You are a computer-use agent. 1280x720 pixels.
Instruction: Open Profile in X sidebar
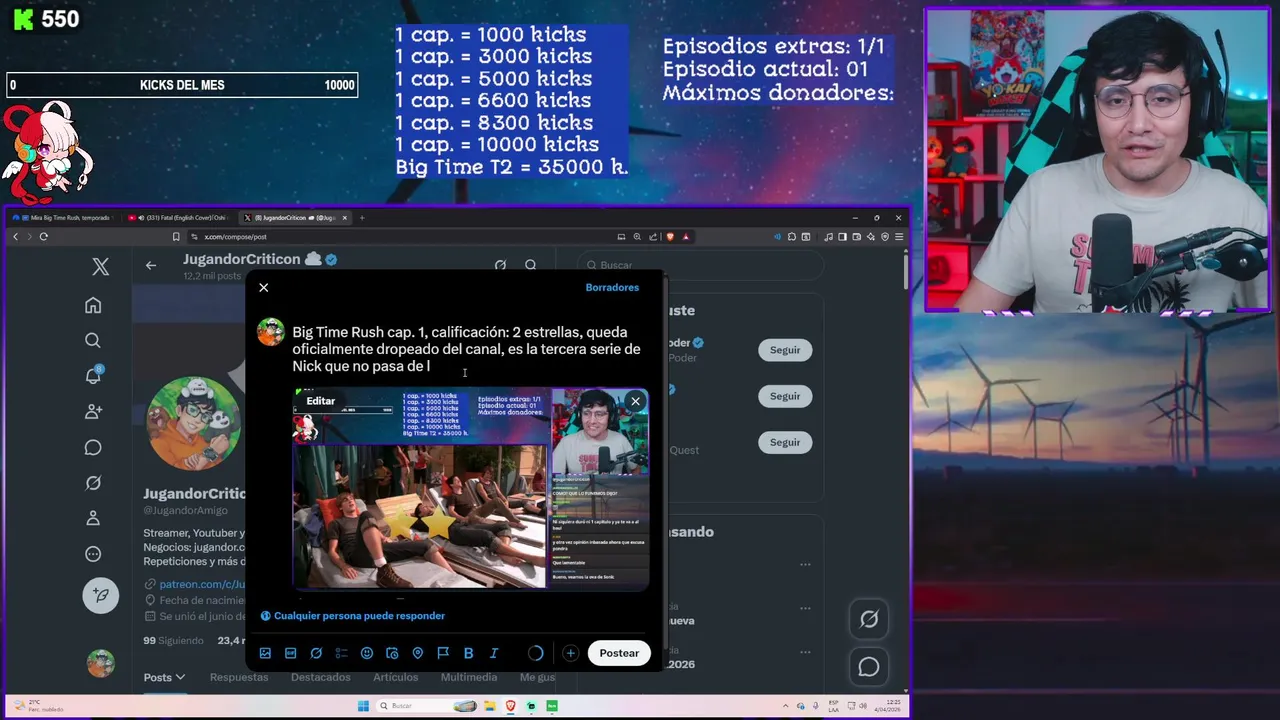93,518
